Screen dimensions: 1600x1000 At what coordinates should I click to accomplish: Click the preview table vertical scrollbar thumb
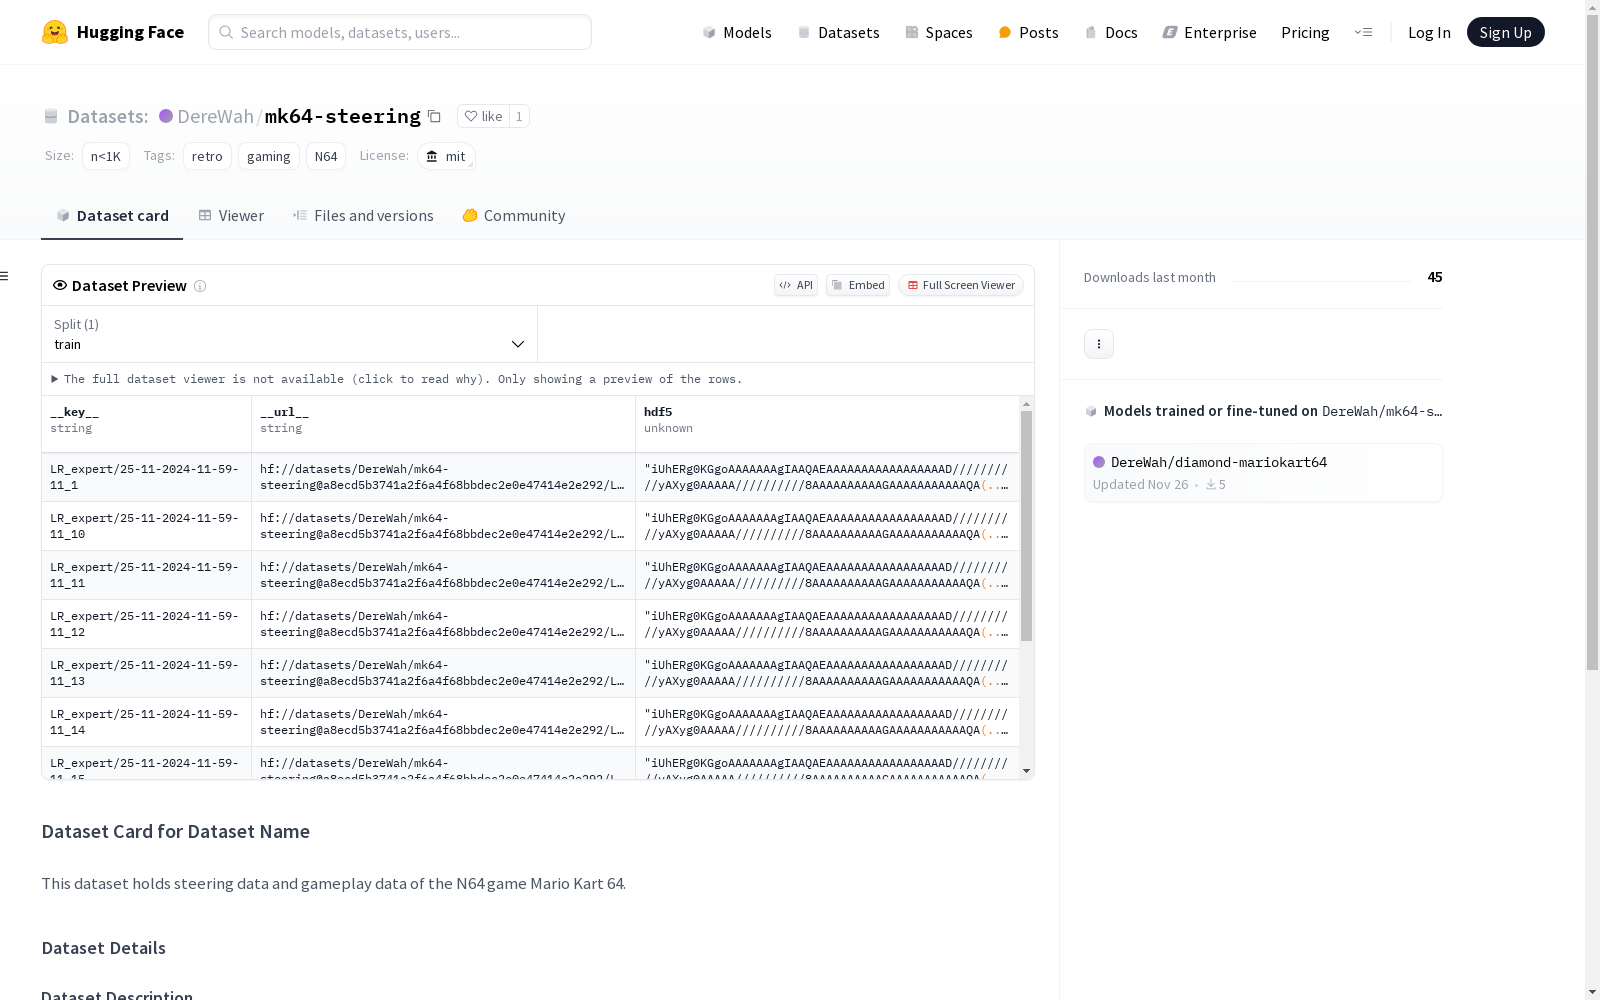coord(1026,526)
